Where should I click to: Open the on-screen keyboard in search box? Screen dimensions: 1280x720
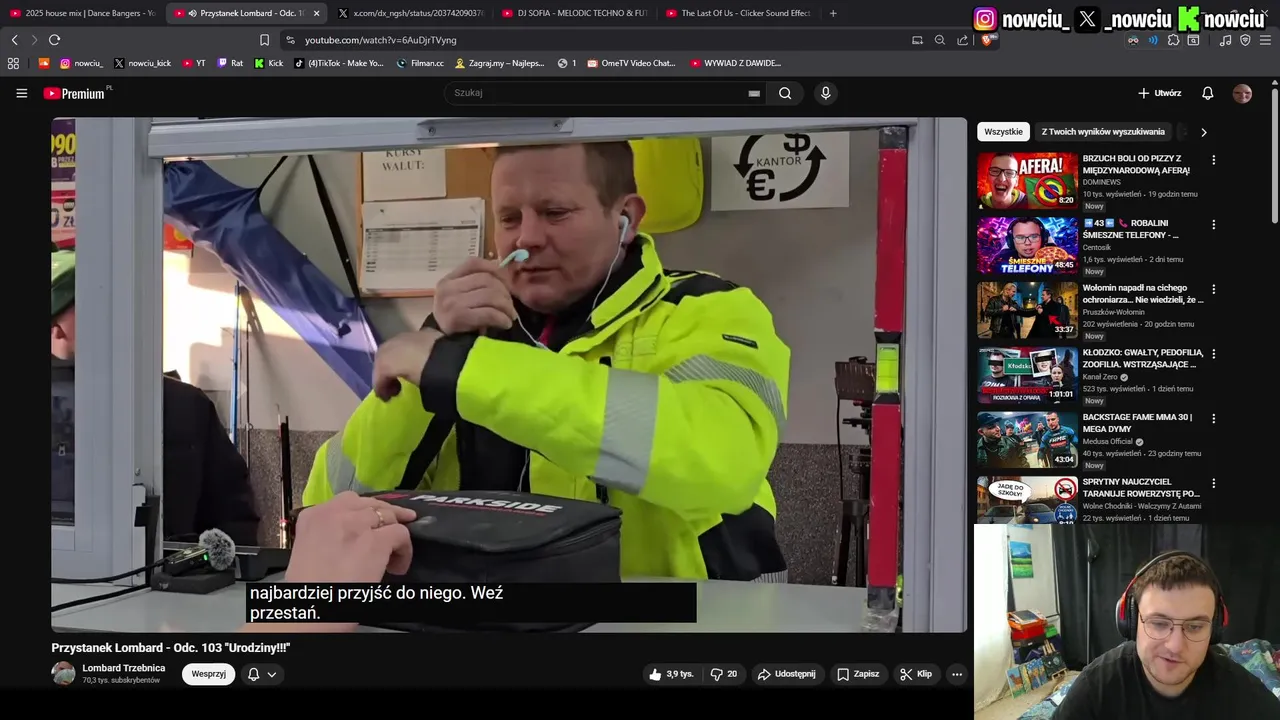pos(754,93)
